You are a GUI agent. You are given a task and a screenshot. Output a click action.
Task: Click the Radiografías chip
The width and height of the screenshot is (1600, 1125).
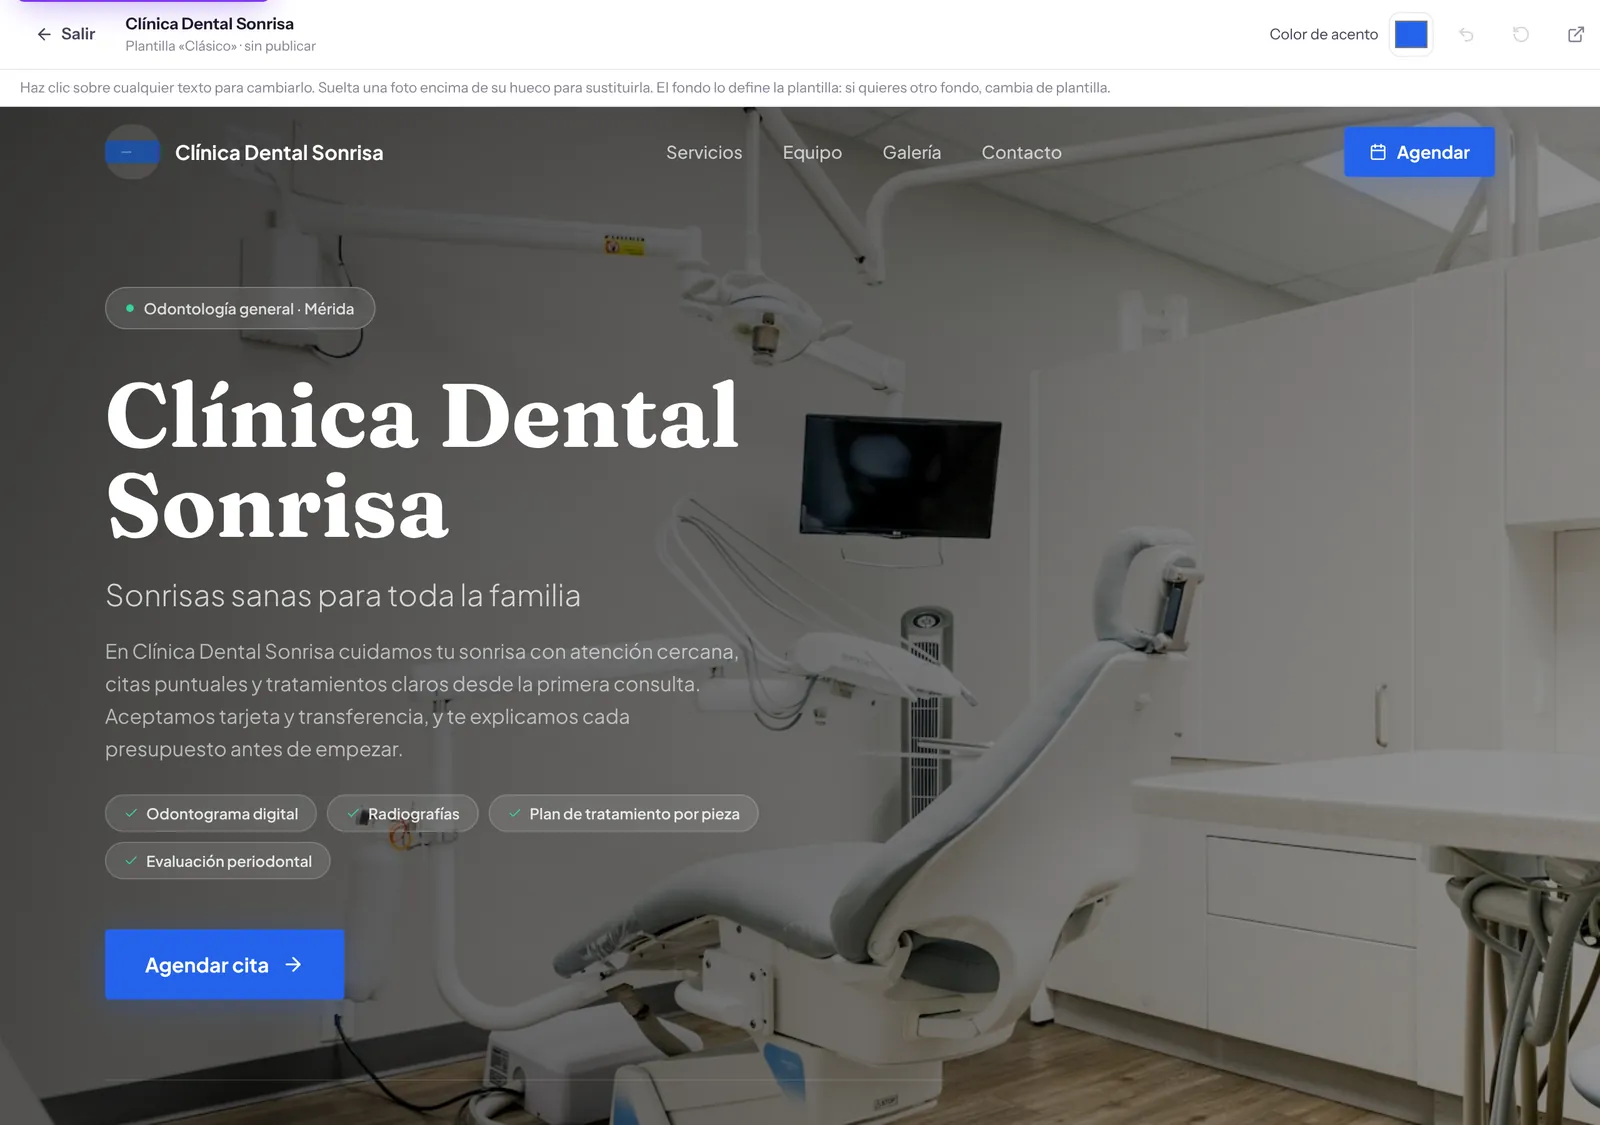coord(403,813)
